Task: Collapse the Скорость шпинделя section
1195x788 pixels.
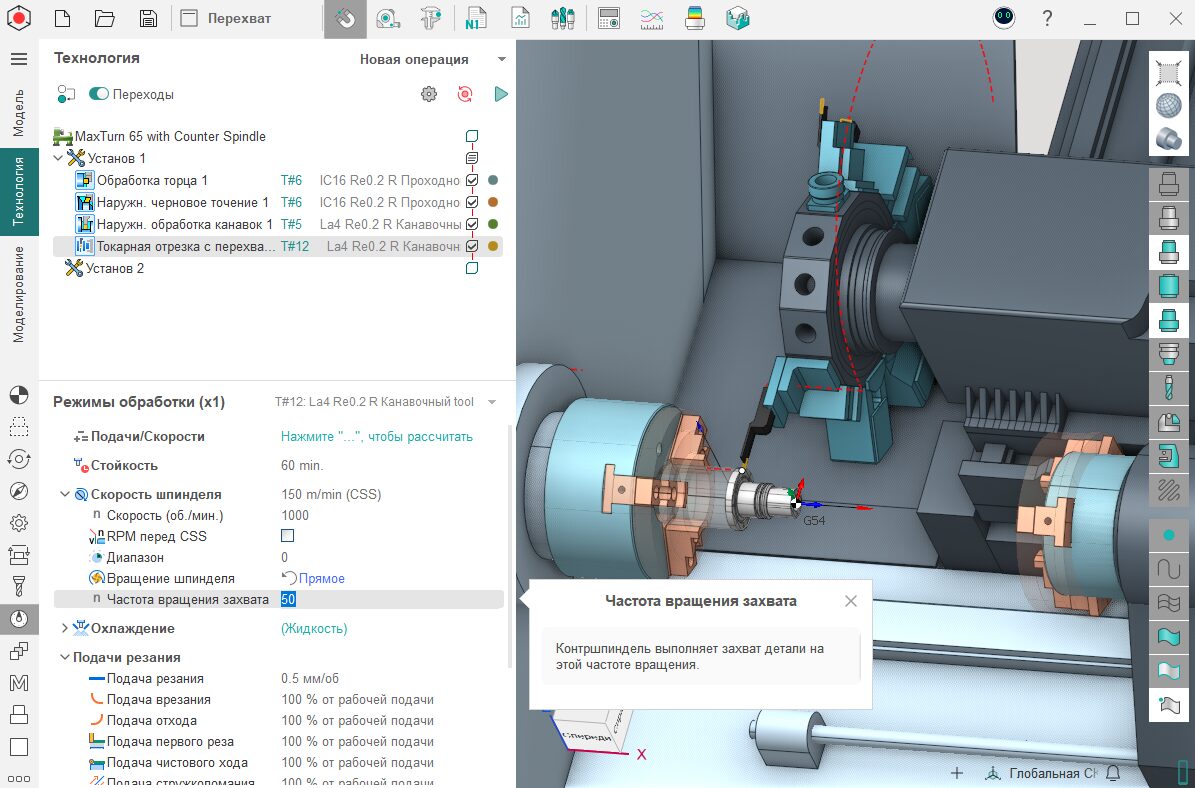Action: (65, 494)
